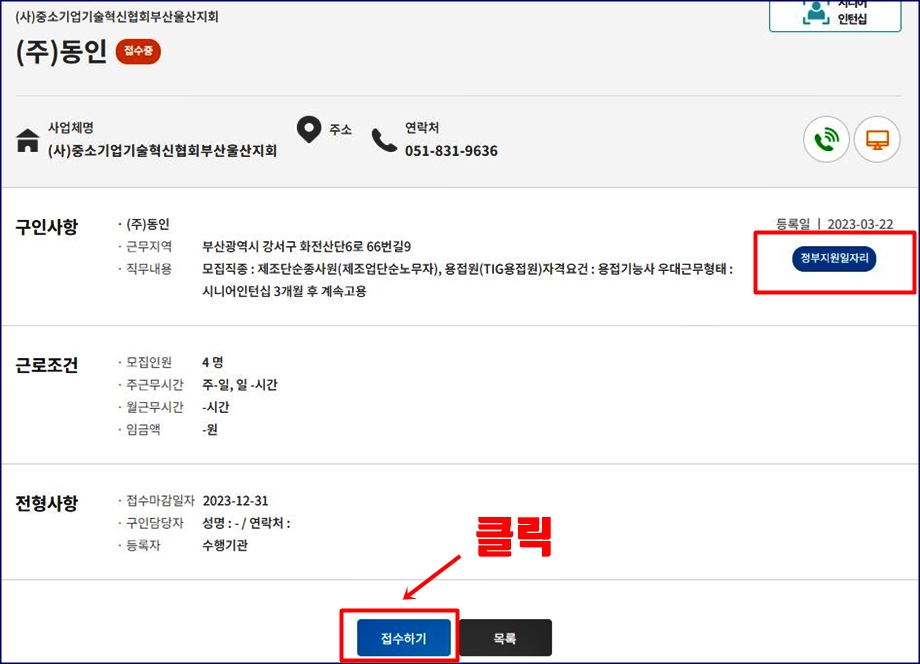Click the orange monitor screen icon

tap(877, 139)
